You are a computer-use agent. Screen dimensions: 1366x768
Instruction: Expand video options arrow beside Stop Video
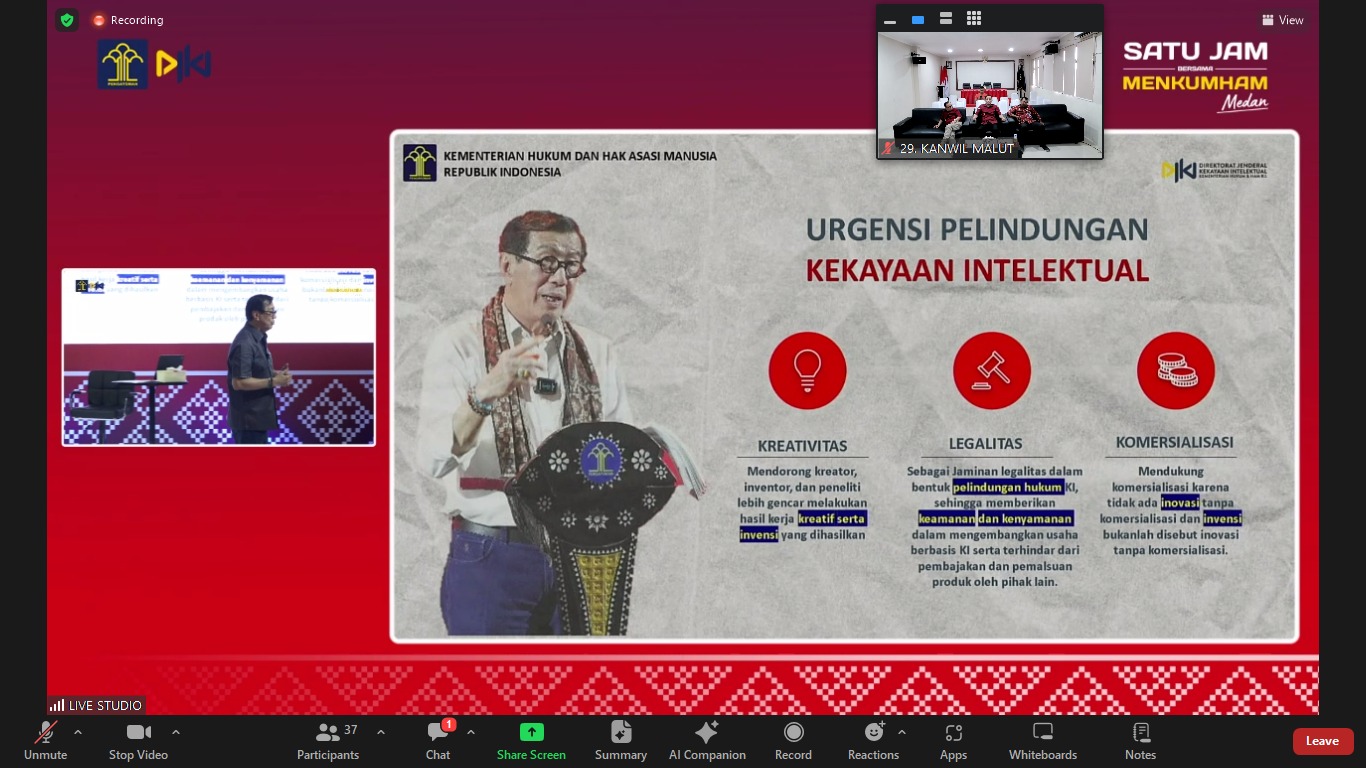point(176,732)
